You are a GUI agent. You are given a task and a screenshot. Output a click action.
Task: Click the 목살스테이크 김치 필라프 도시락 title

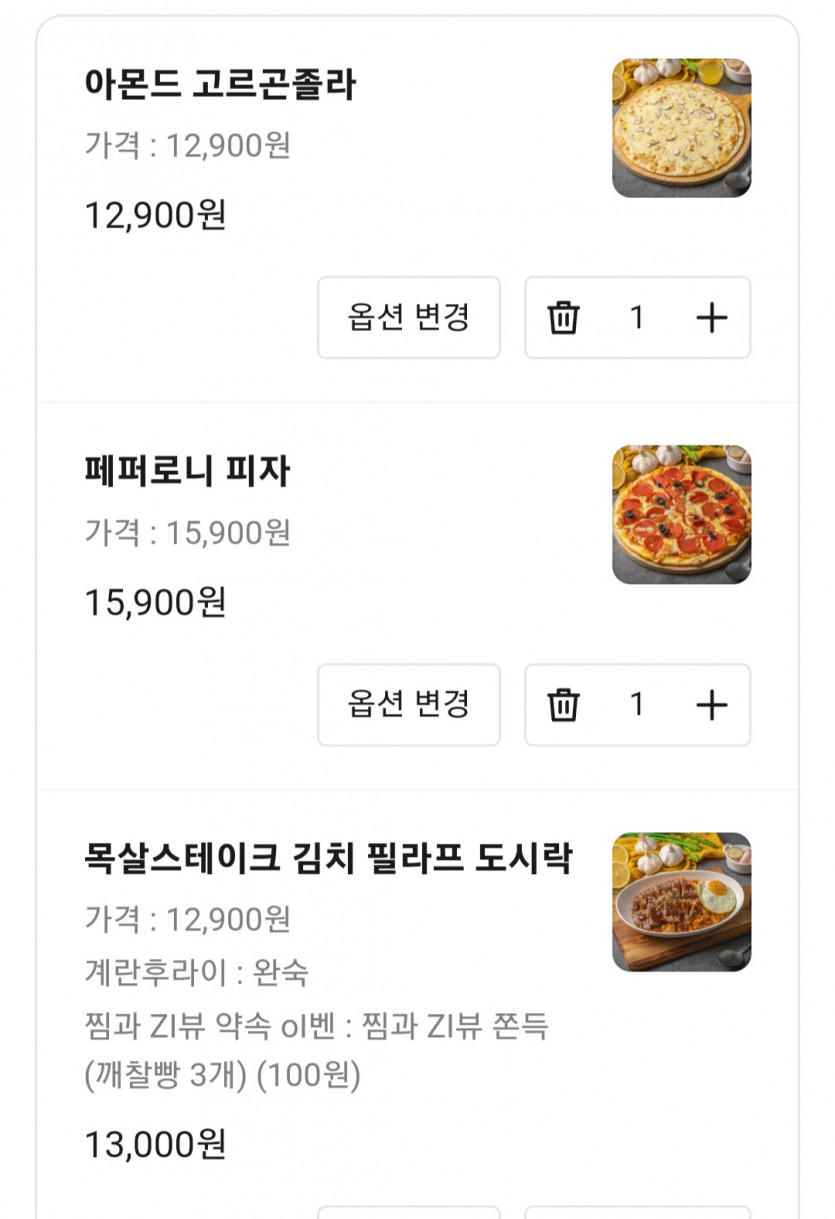(328, 859)
